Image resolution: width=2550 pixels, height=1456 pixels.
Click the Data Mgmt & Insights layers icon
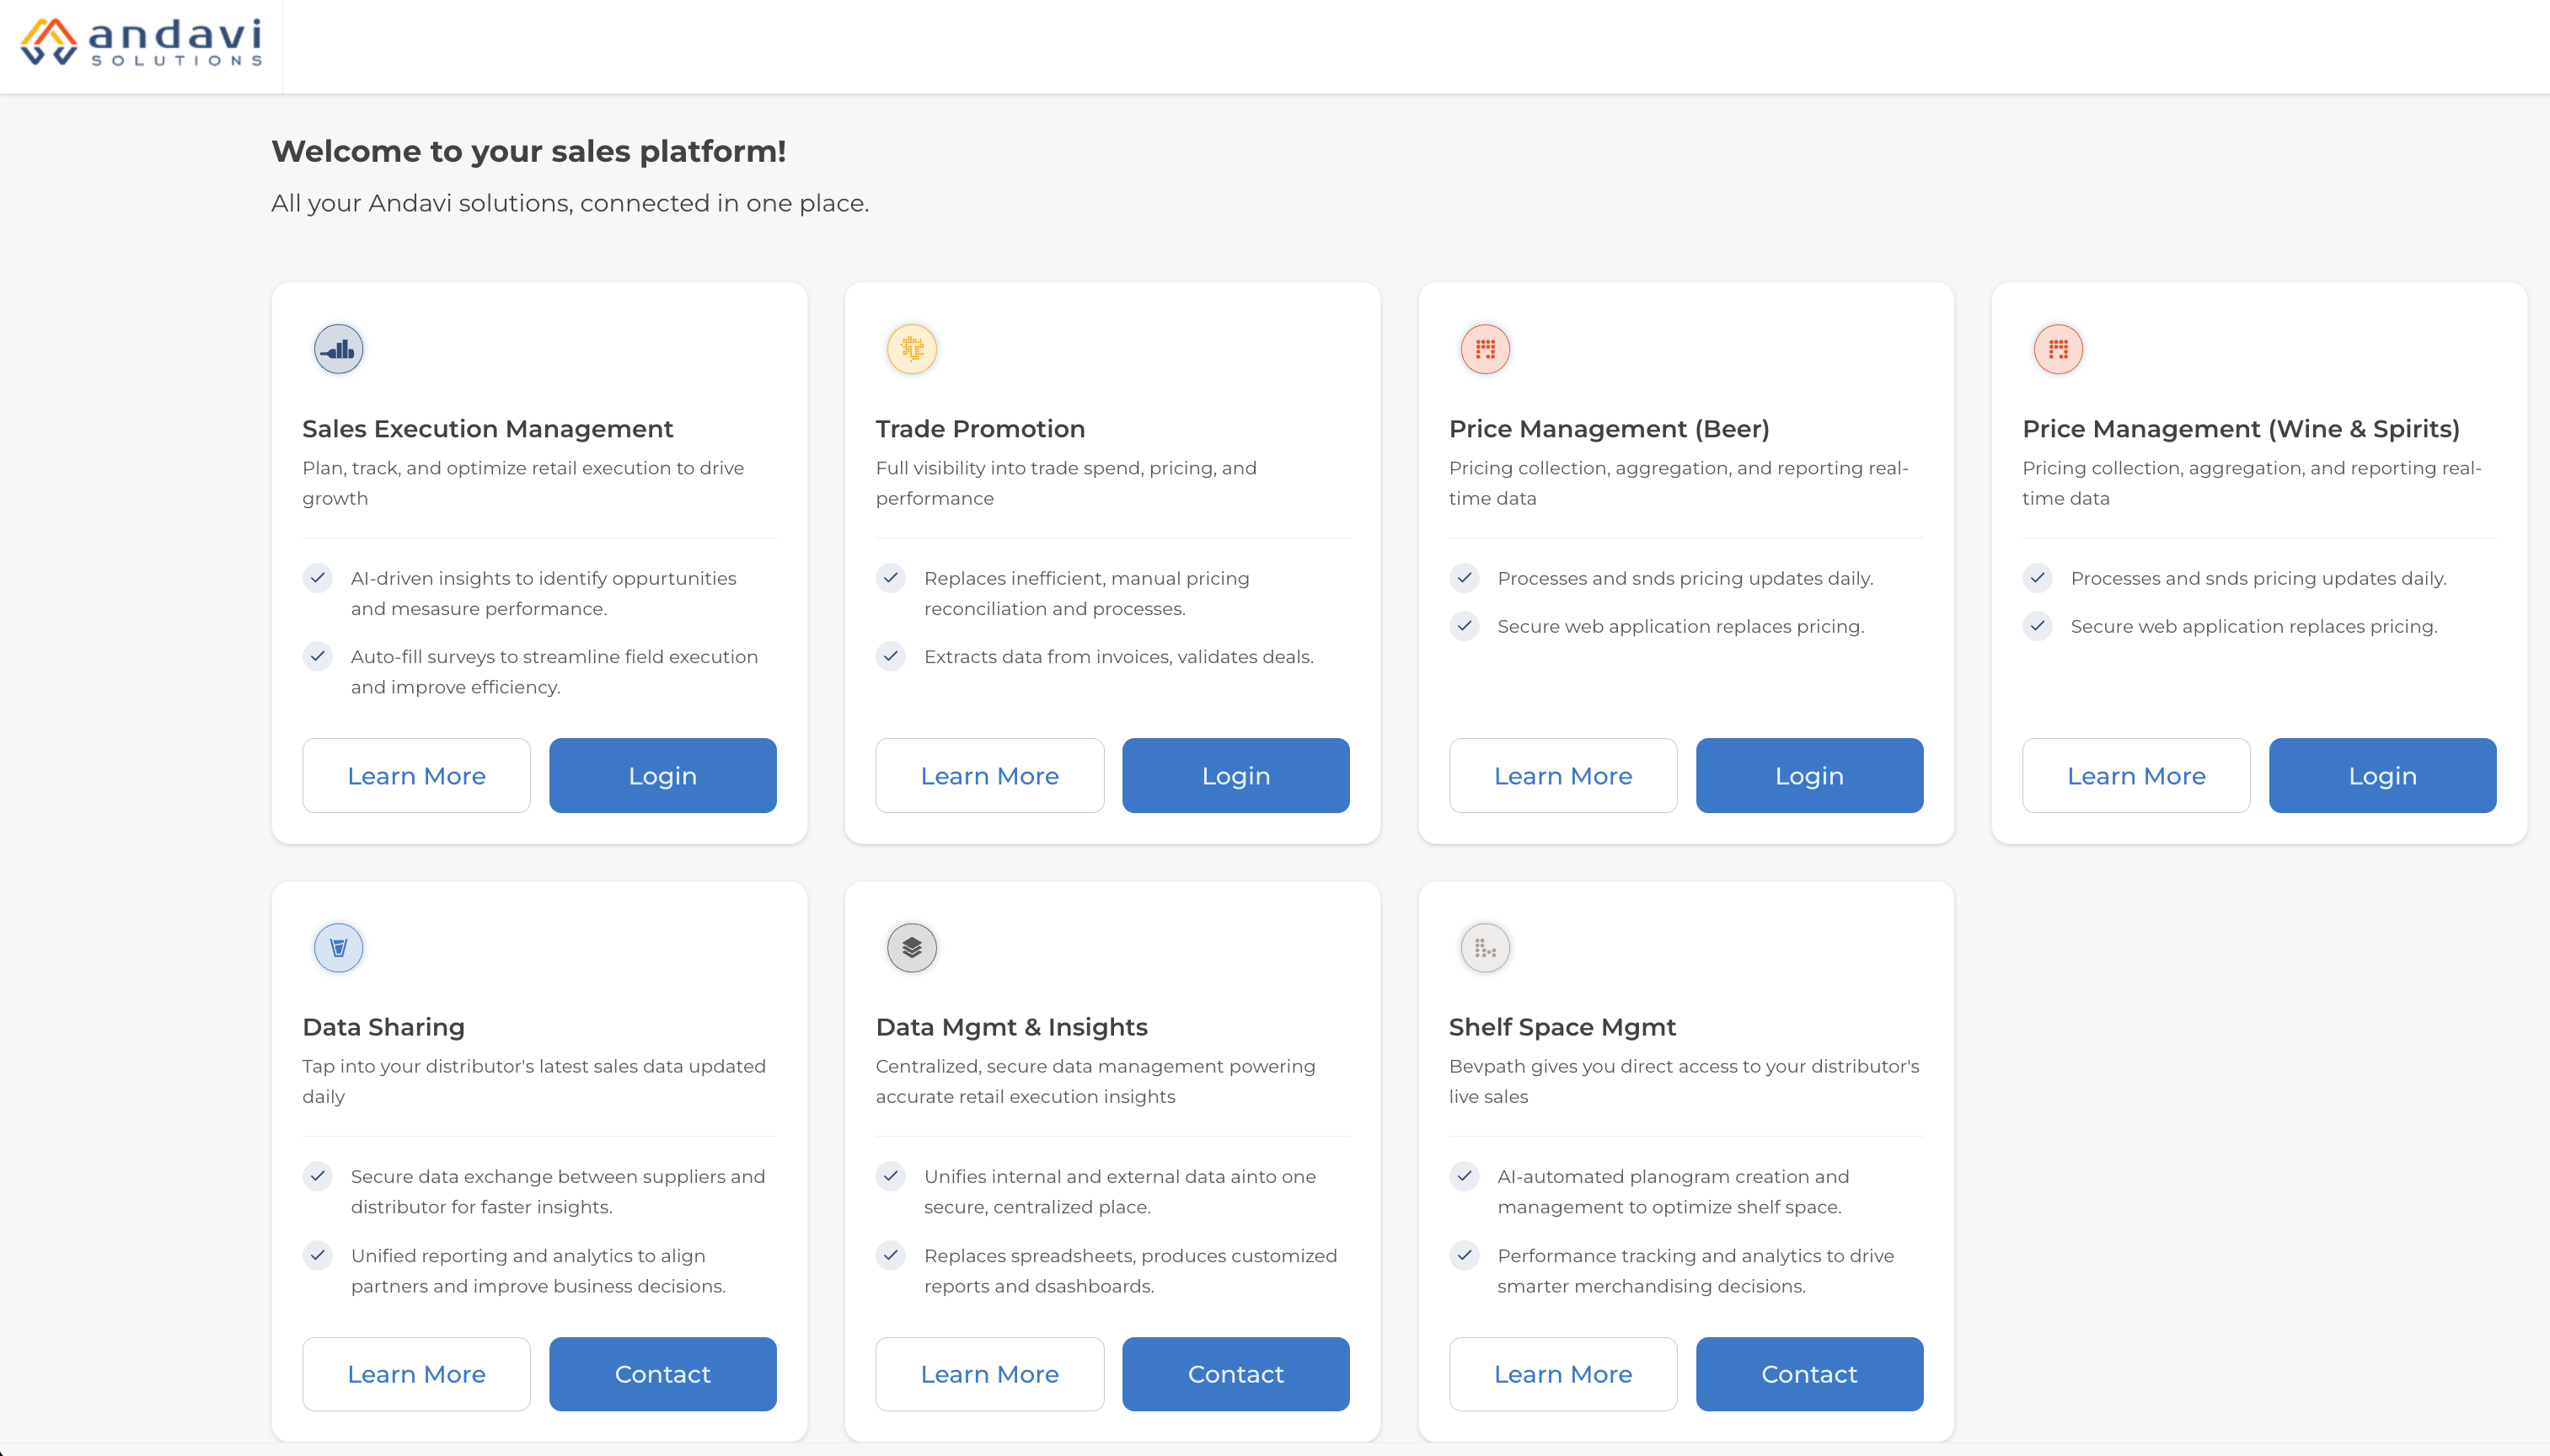pos(911,947)
